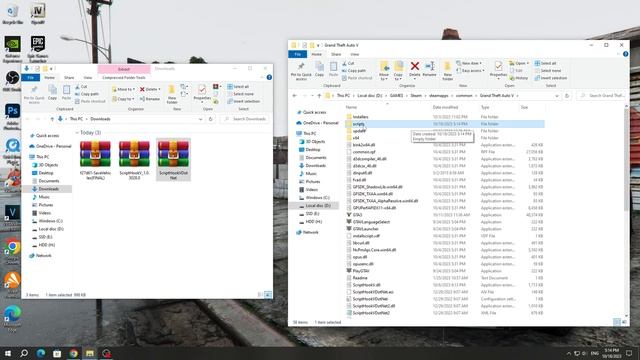This screenshot has width=640, height=360.
Task: Click Move to in the Grand Theft Auto V ribbon
Action: point(384,70)
